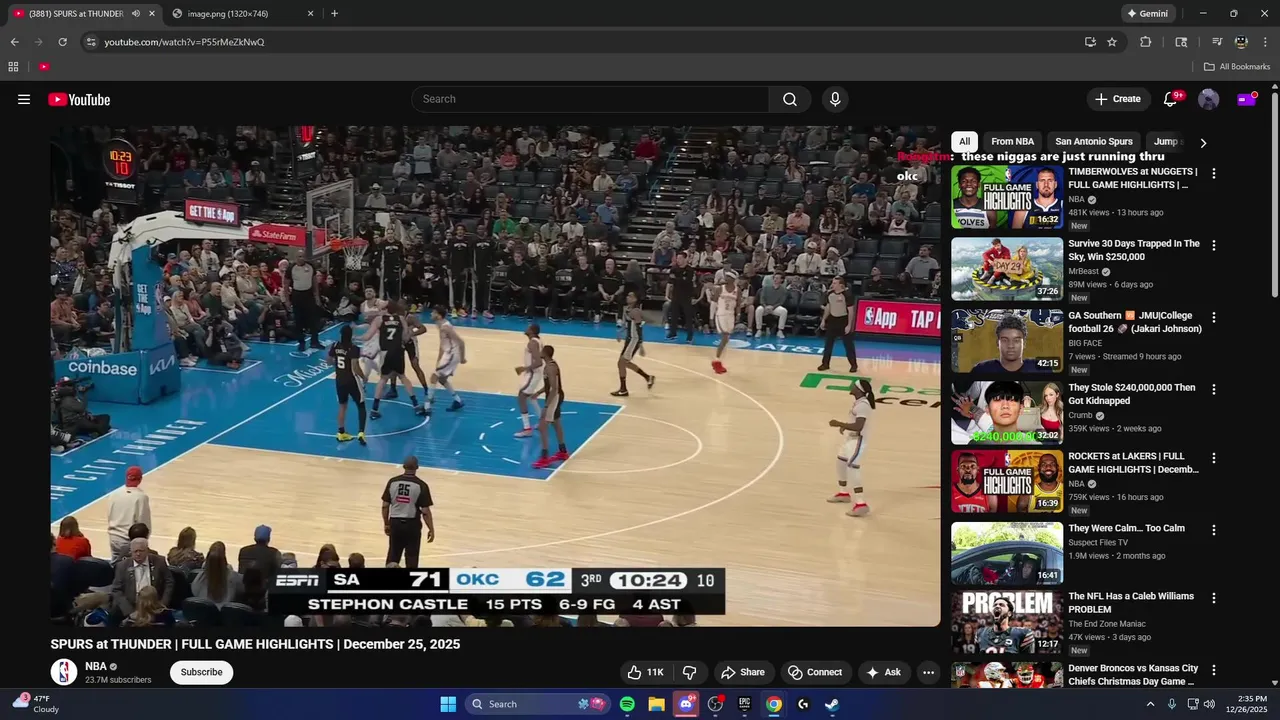
Task: Like the video with thumbs up
Action: [x=644, y=672]
